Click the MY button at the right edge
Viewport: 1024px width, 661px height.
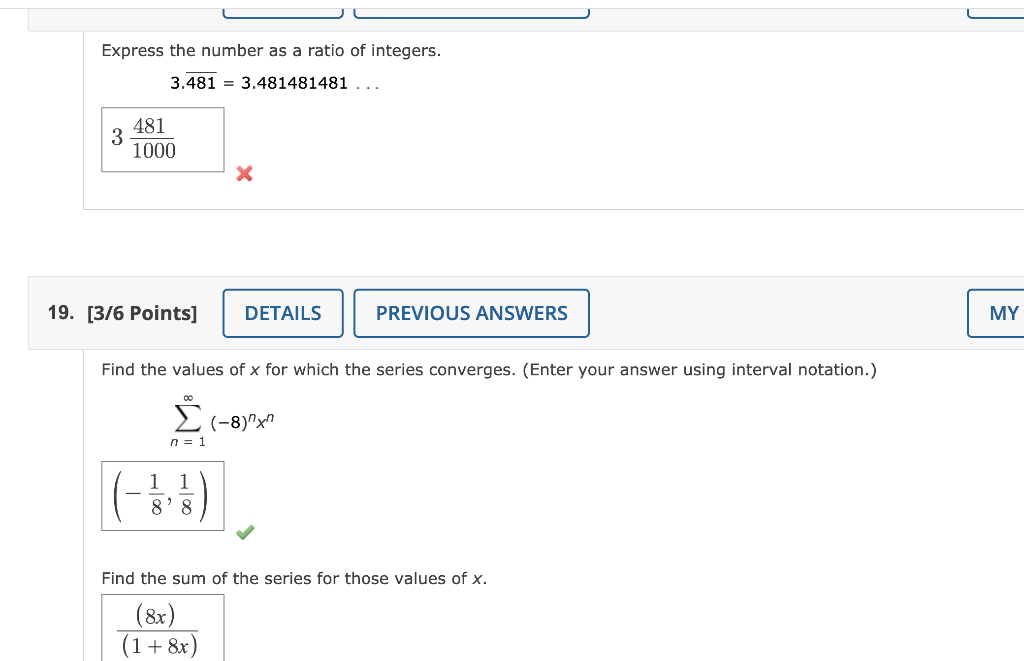[x=1003, y=313]
